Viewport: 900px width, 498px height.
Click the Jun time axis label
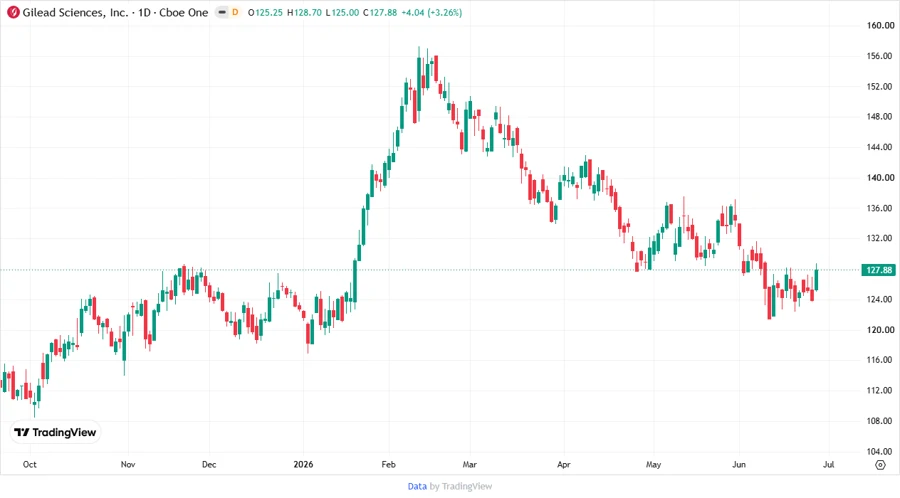[x=739, y=464]
